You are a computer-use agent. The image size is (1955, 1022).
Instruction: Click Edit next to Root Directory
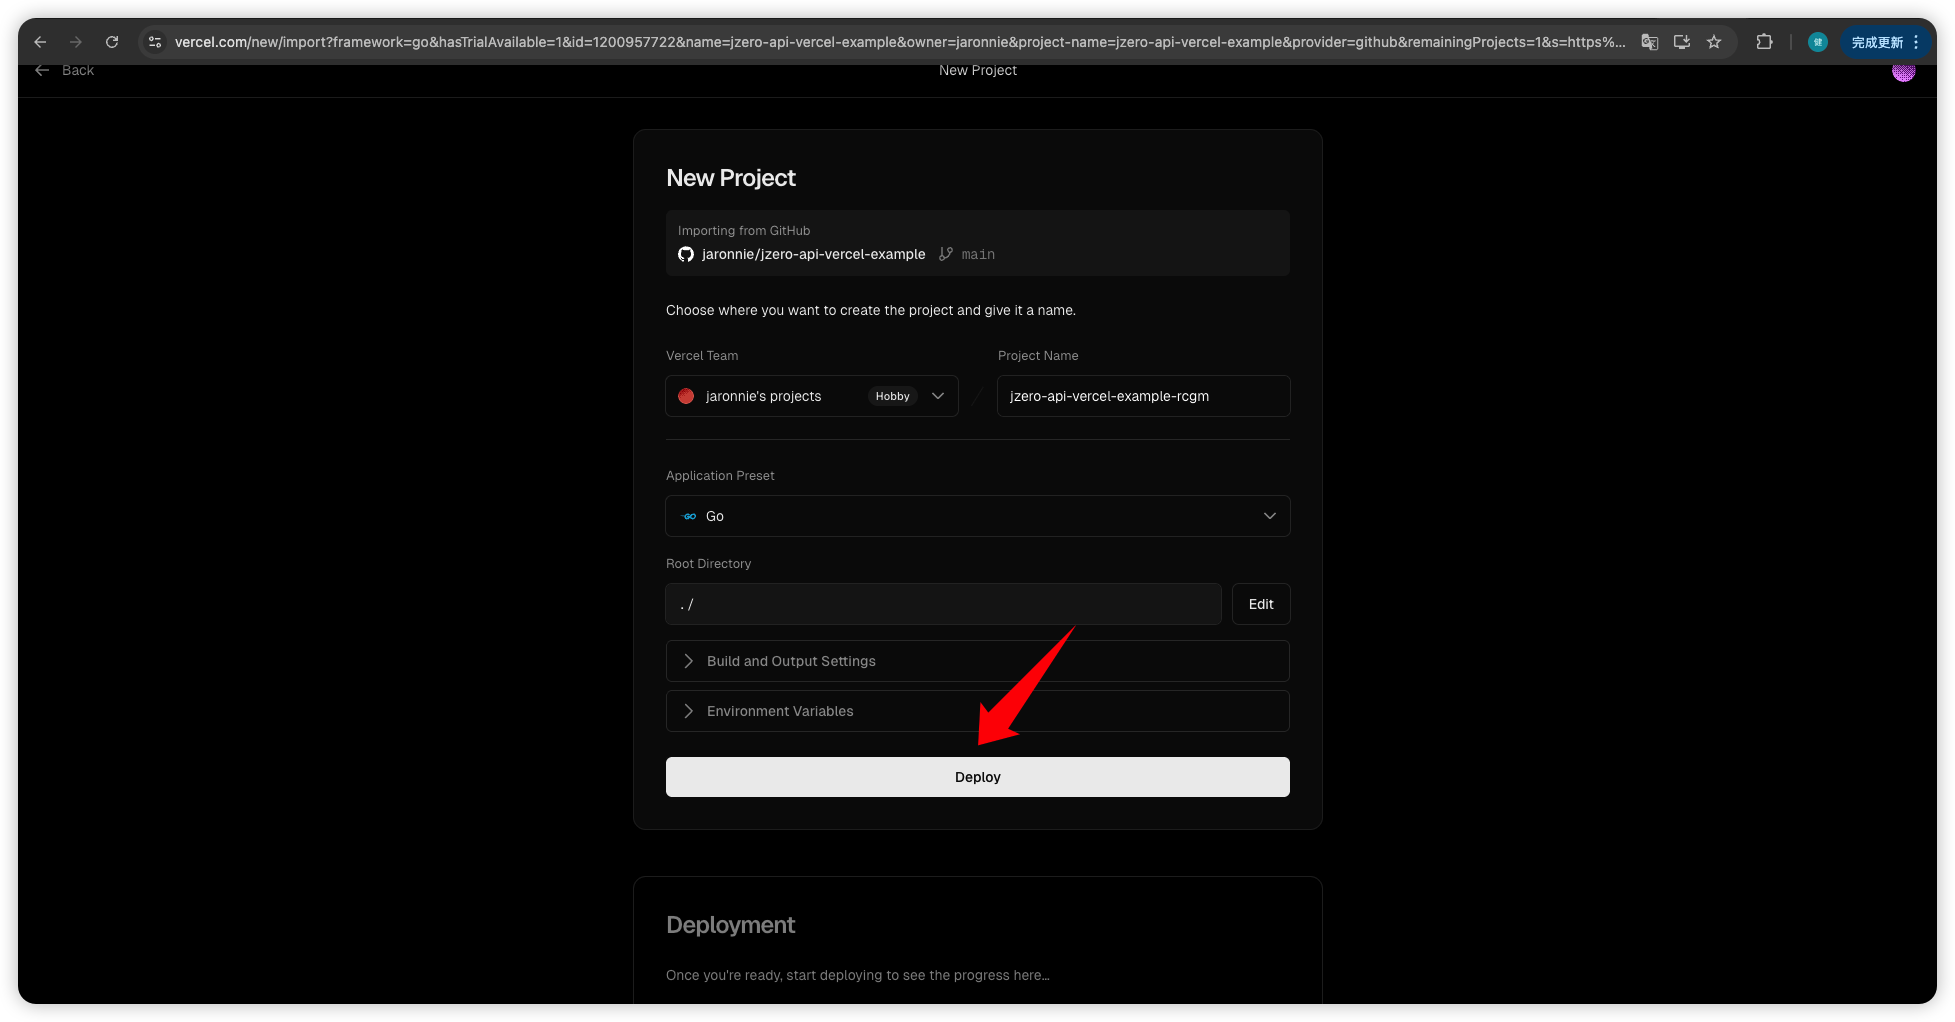pos(1260,604)
